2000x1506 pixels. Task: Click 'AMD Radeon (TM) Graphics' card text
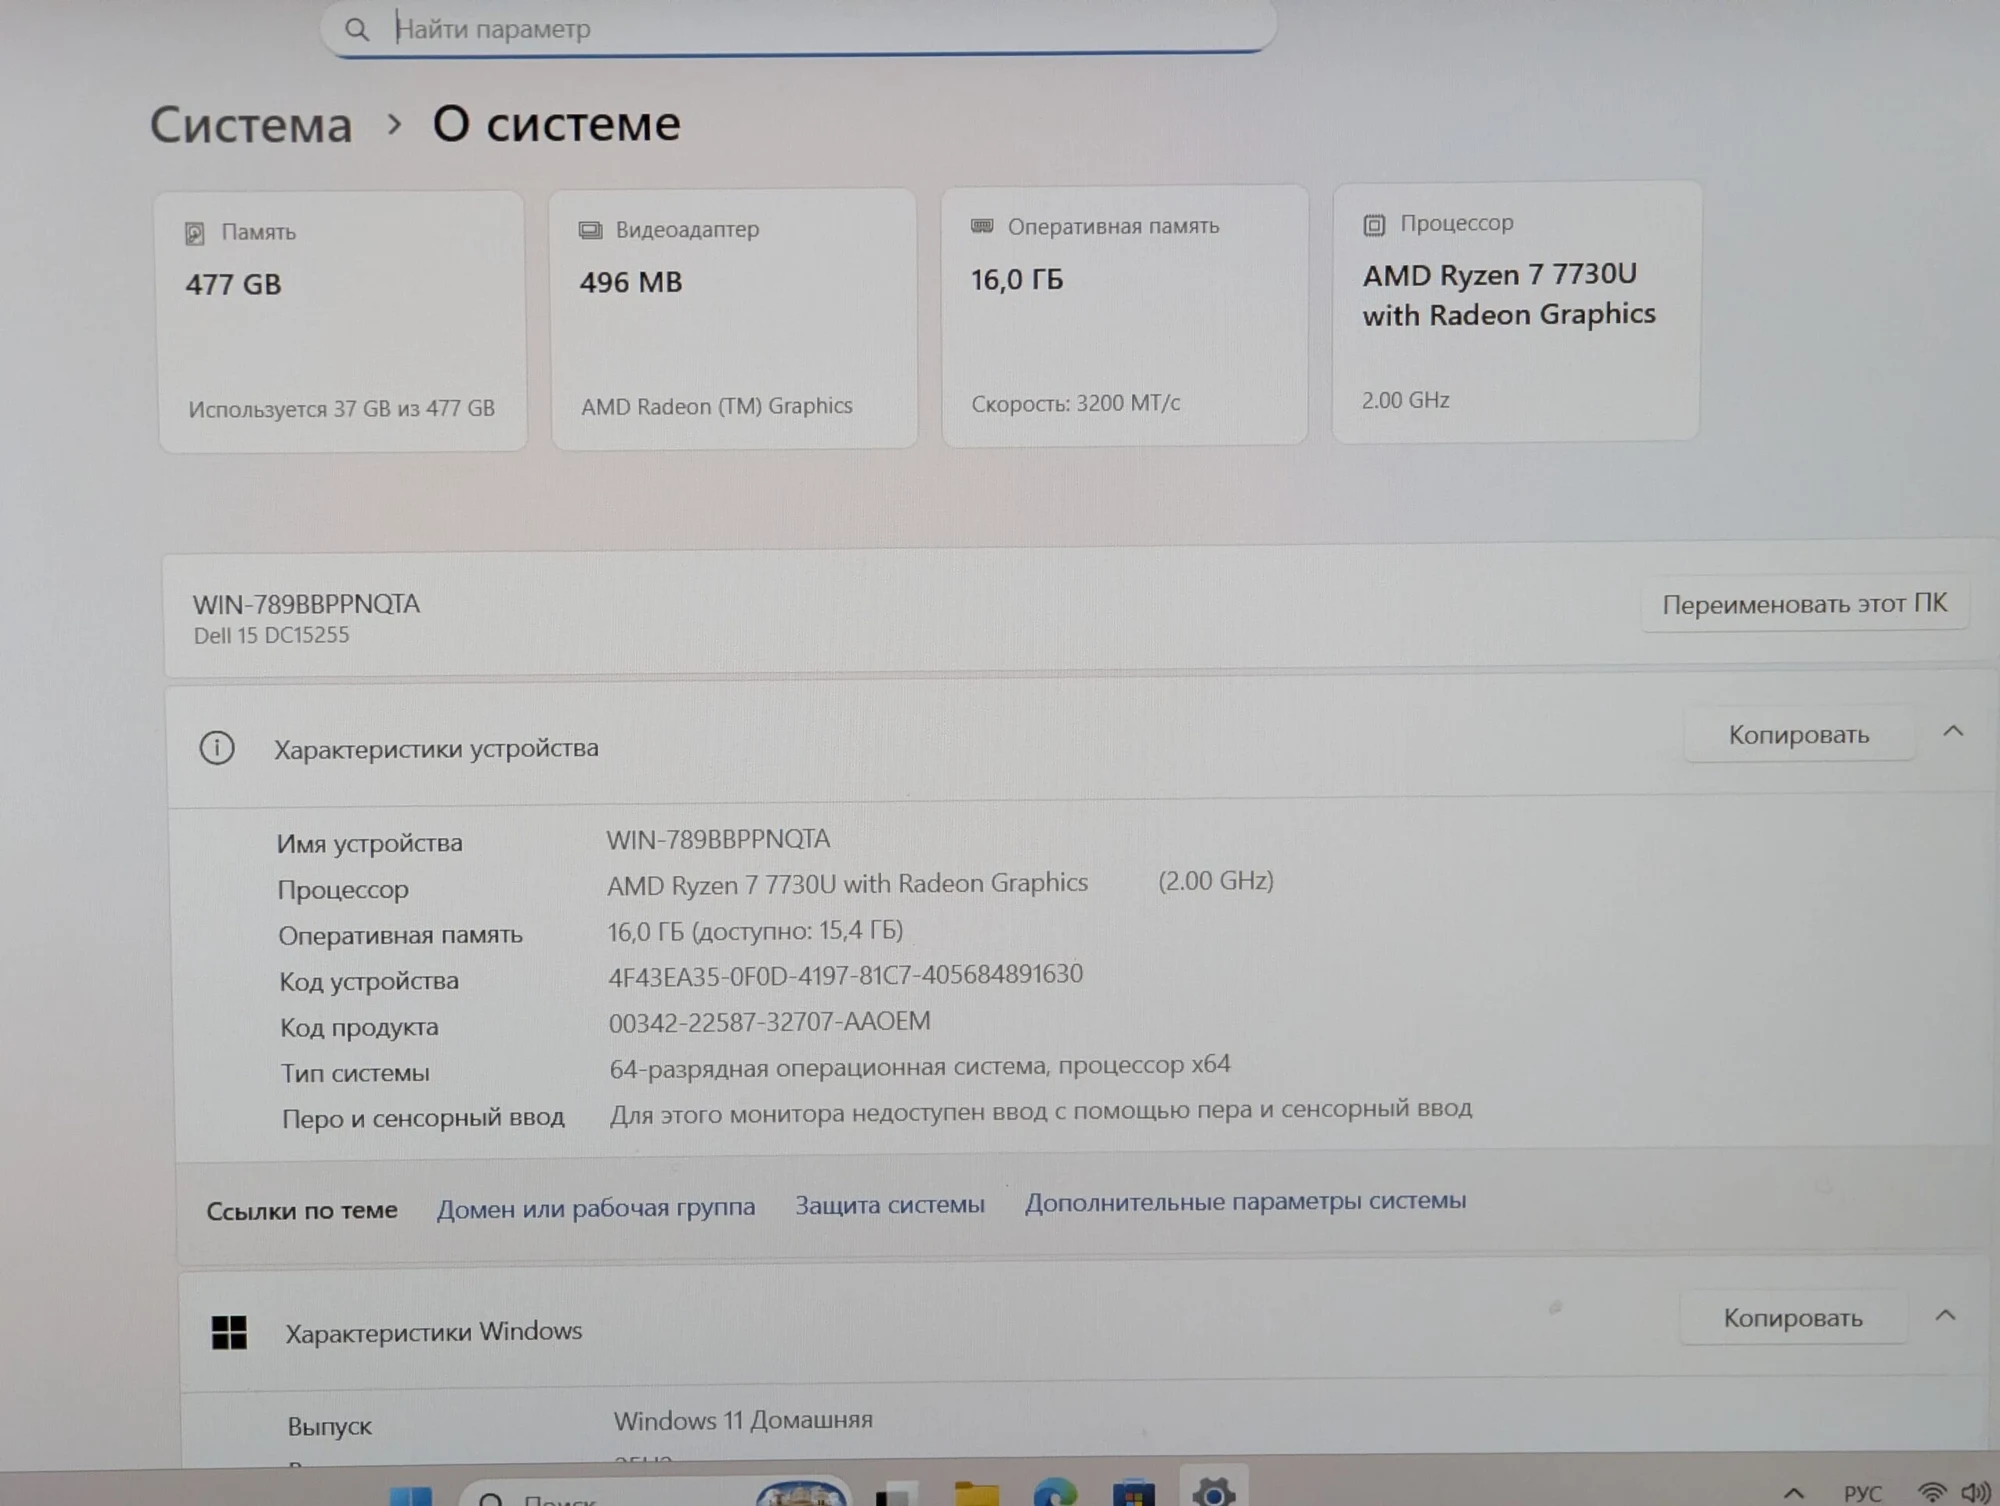tap(717, 406)
